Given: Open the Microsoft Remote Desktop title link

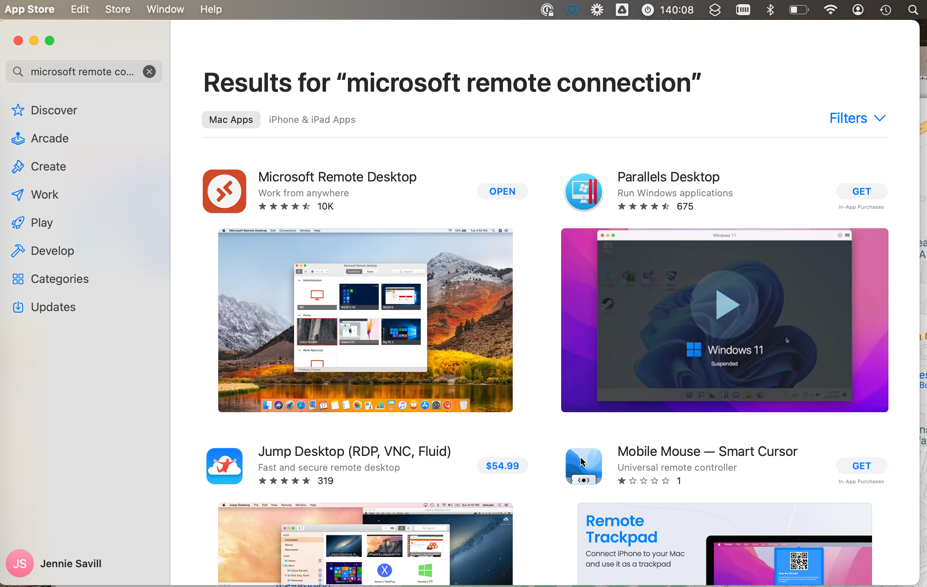Looking at the screenshot, I should point(338,177).
